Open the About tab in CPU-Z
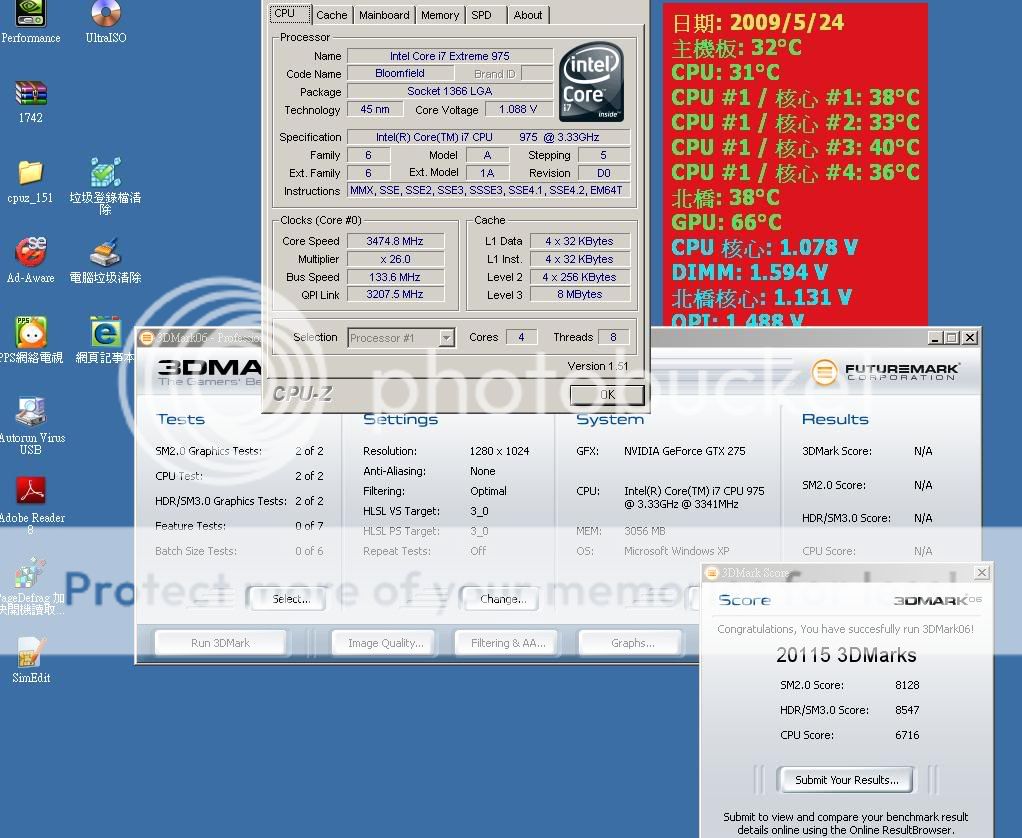1022x838 pixels. [x=528, y=15]
